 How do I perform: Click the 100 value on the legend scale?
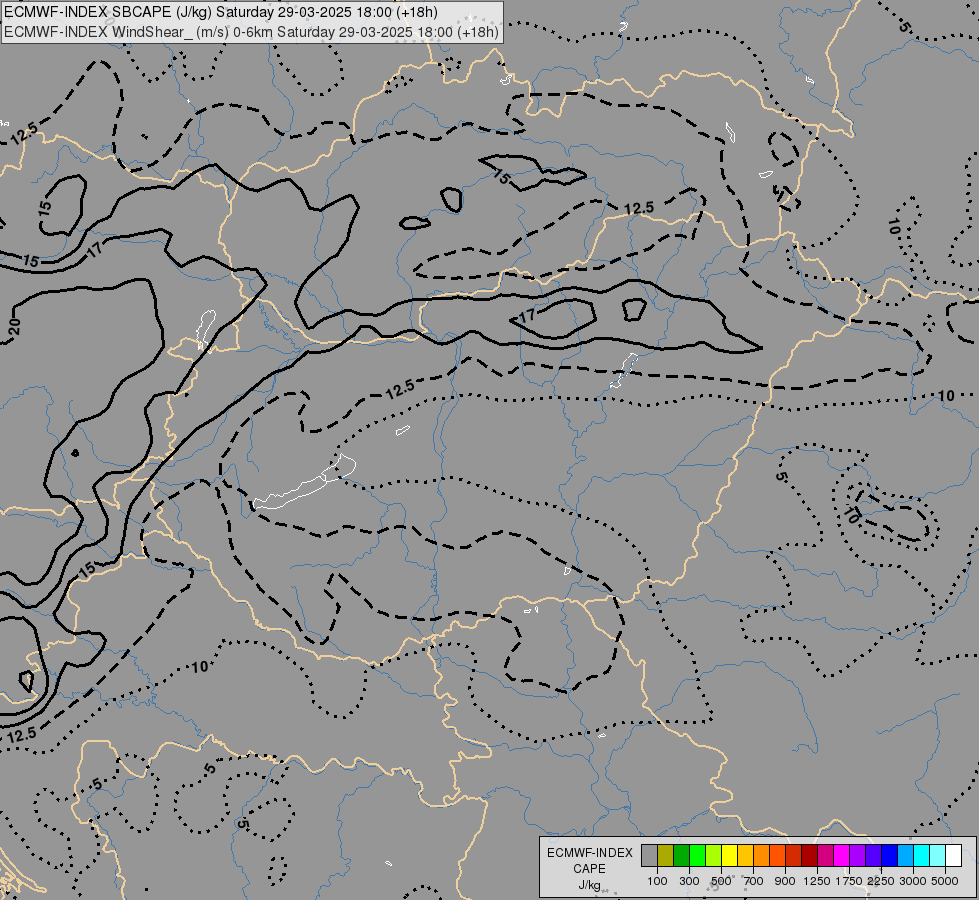coord(657,881)
